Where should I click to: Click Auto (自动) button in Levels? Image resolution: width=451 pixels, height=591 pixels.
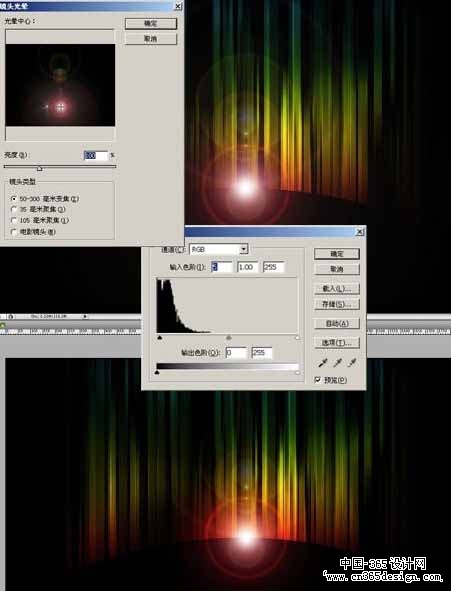337,323
